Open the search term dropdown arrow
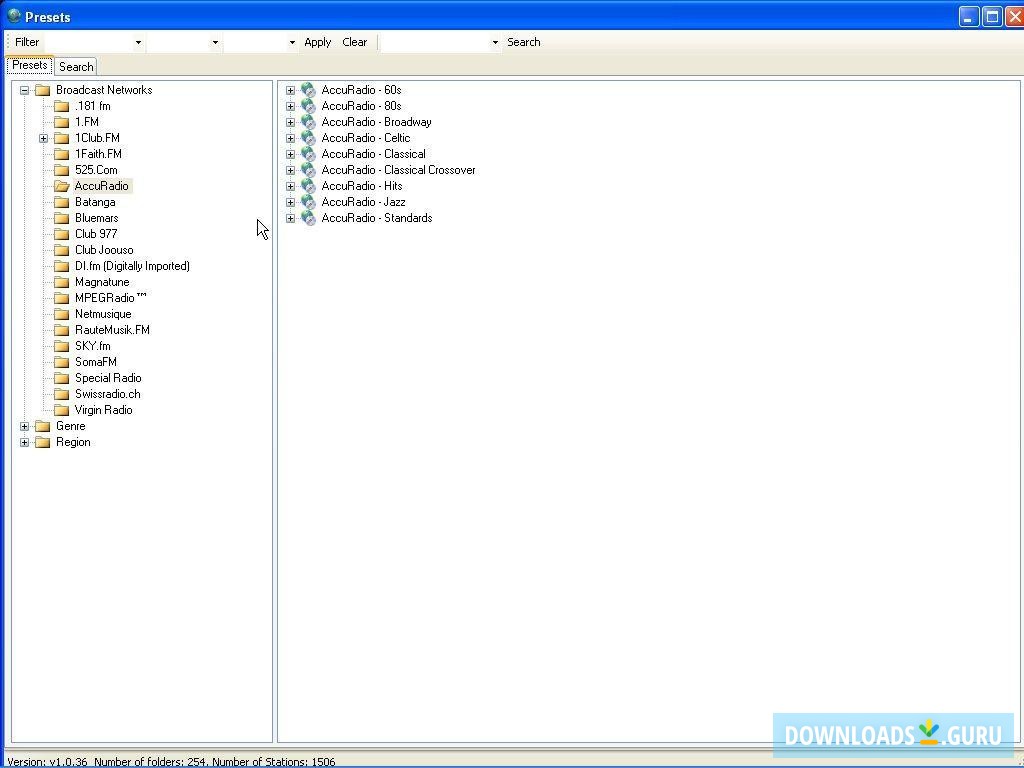The height and width of the screenshot is (768, 1024). click(x=495, y=42)
